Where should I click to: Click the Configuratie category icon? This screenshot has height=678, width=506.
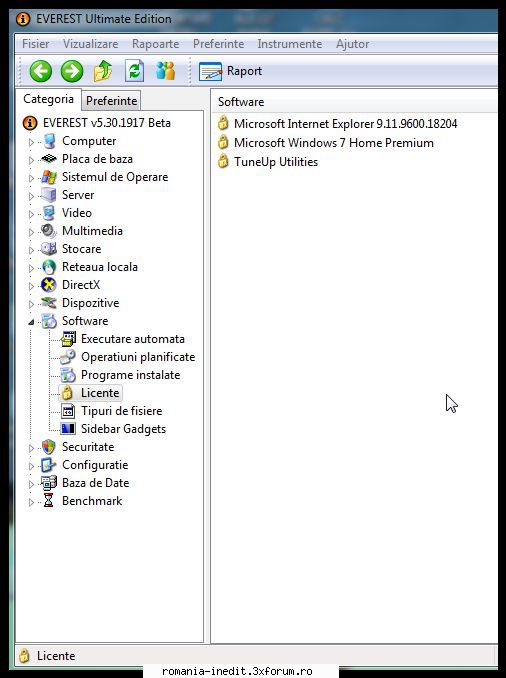click(48, 465)
